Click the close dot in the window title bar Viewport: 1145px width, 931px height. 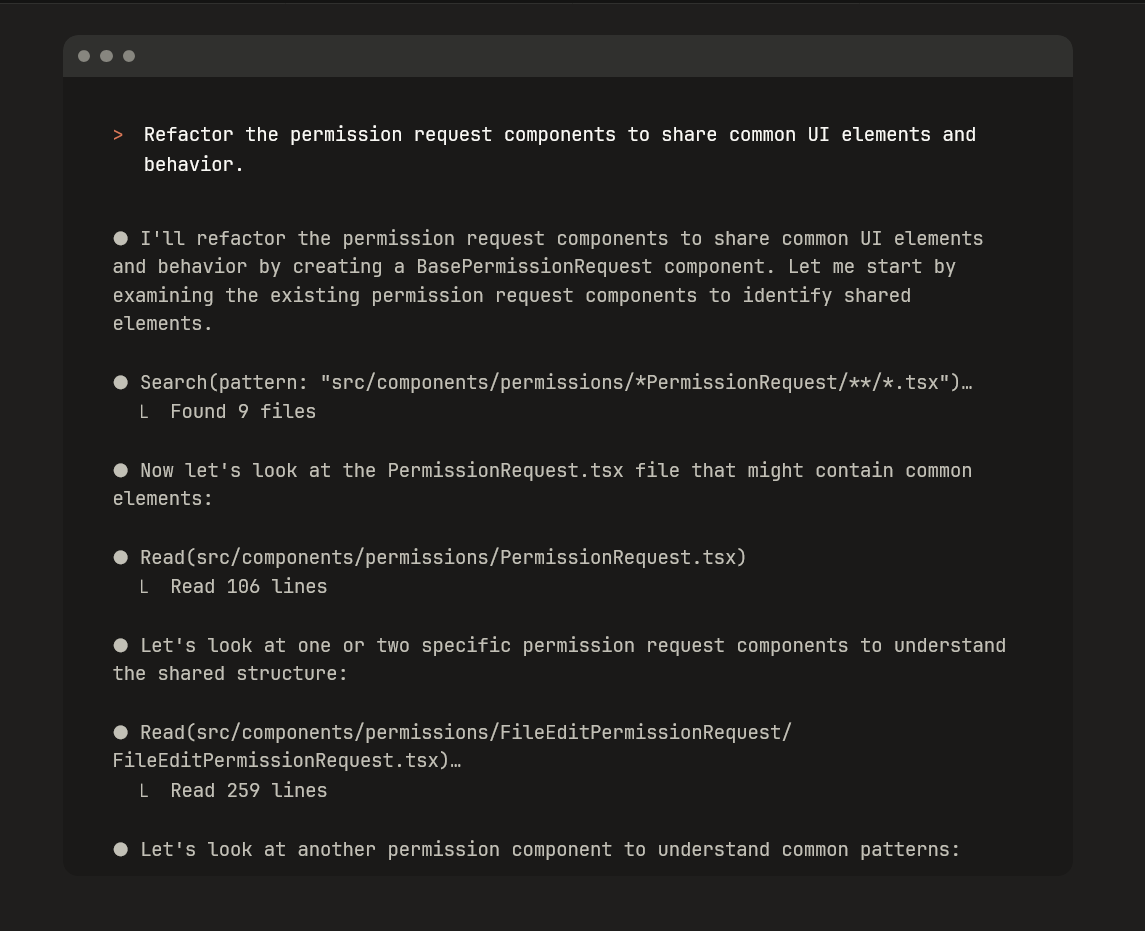coord(84,56)
